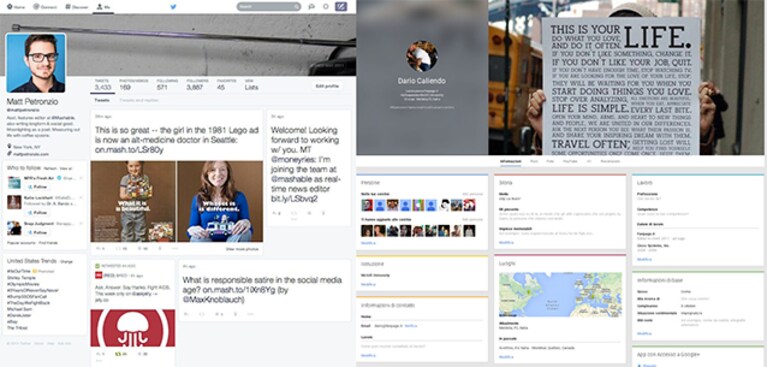Favorite the responsible satire tweet
The height and width of the screenshot is (367, 767).
217,313
